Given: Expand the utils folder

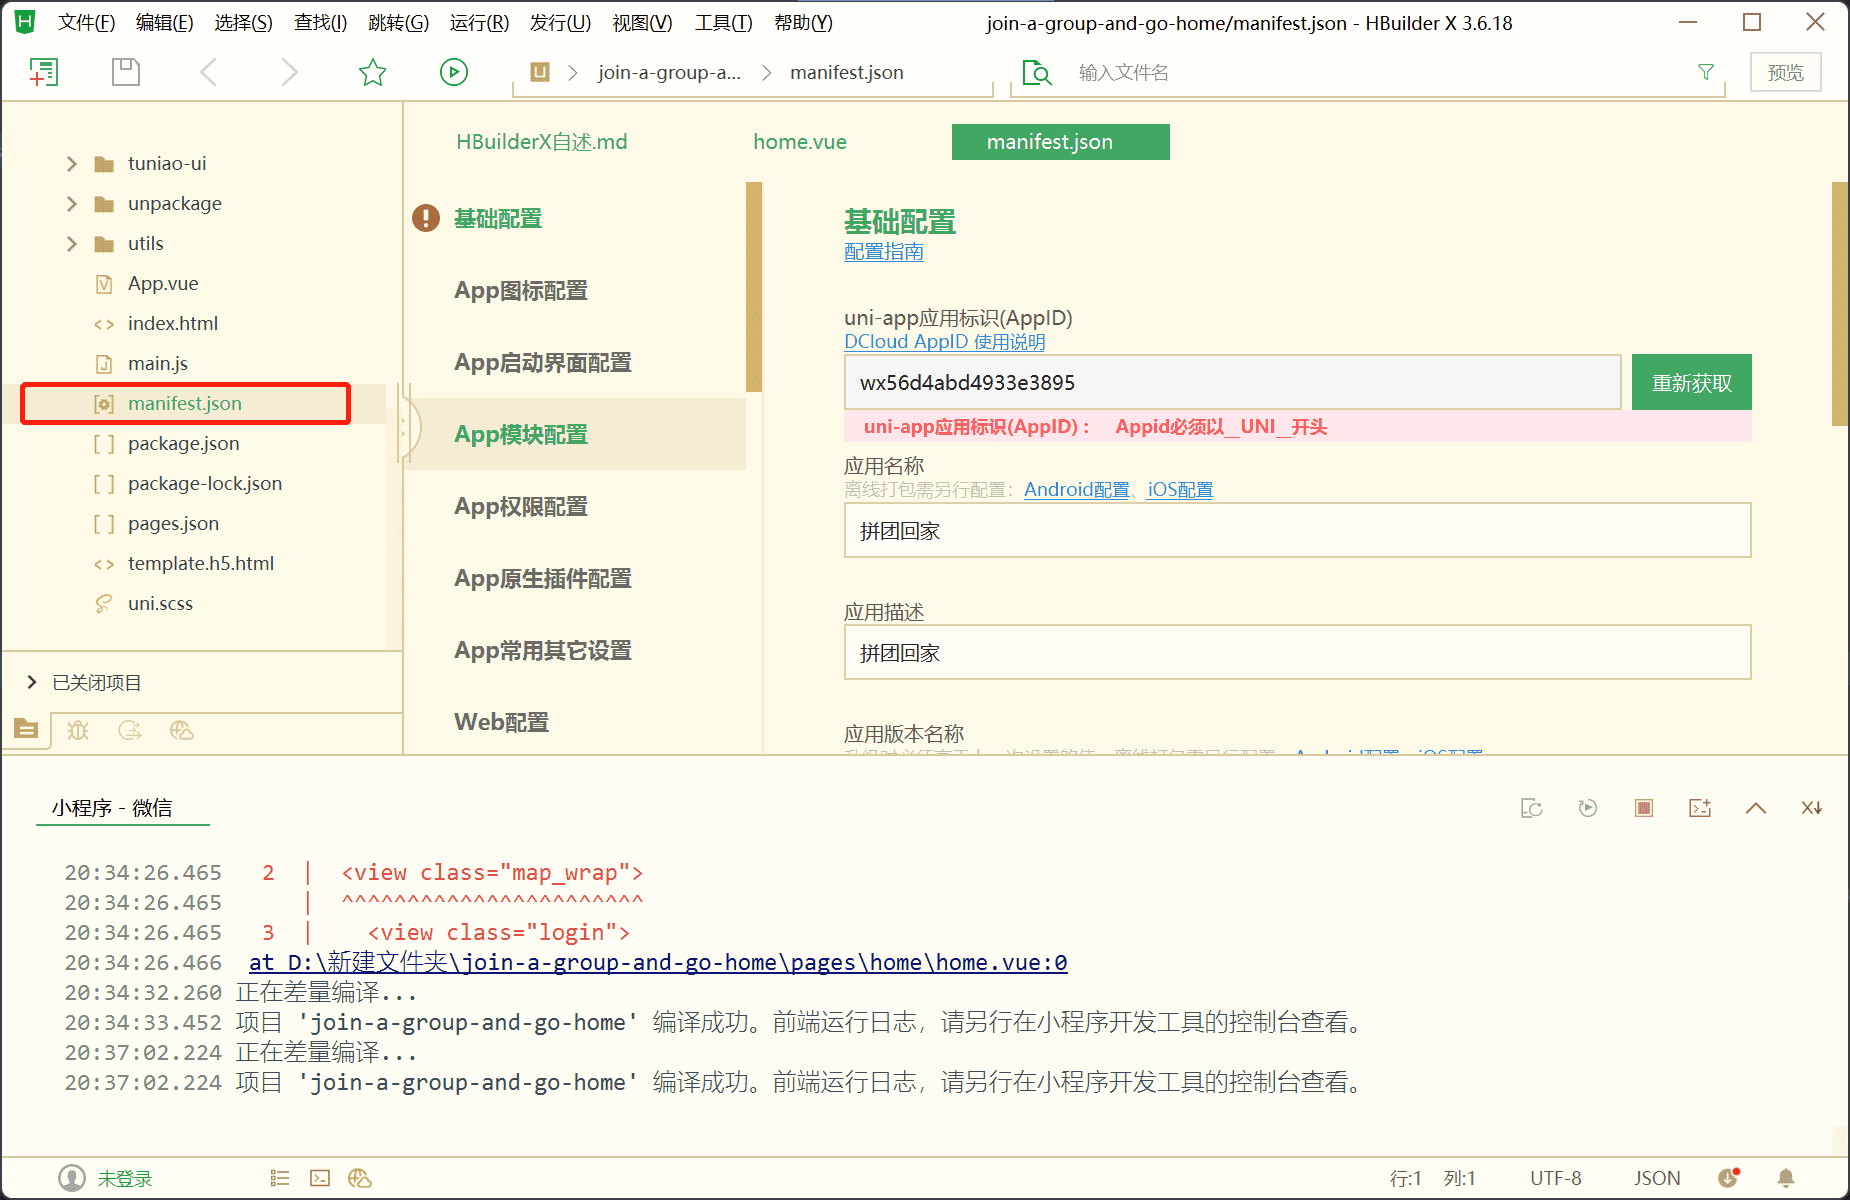Looking at the screenshot, I should coord(72,244).
